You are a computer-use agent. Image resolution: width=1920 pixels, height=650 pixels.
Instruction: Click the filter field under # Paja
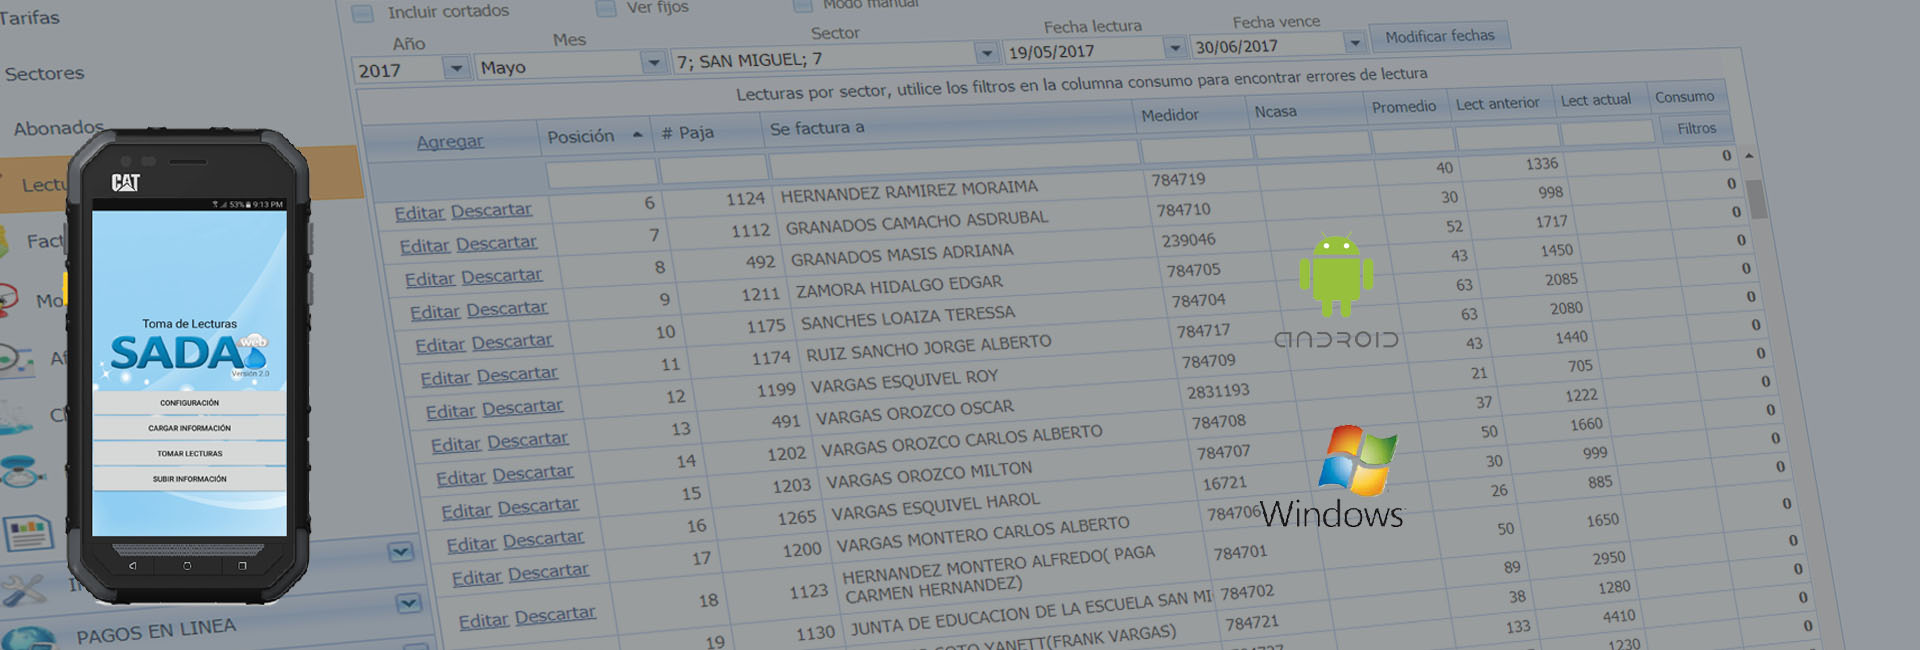pos(713,168)
